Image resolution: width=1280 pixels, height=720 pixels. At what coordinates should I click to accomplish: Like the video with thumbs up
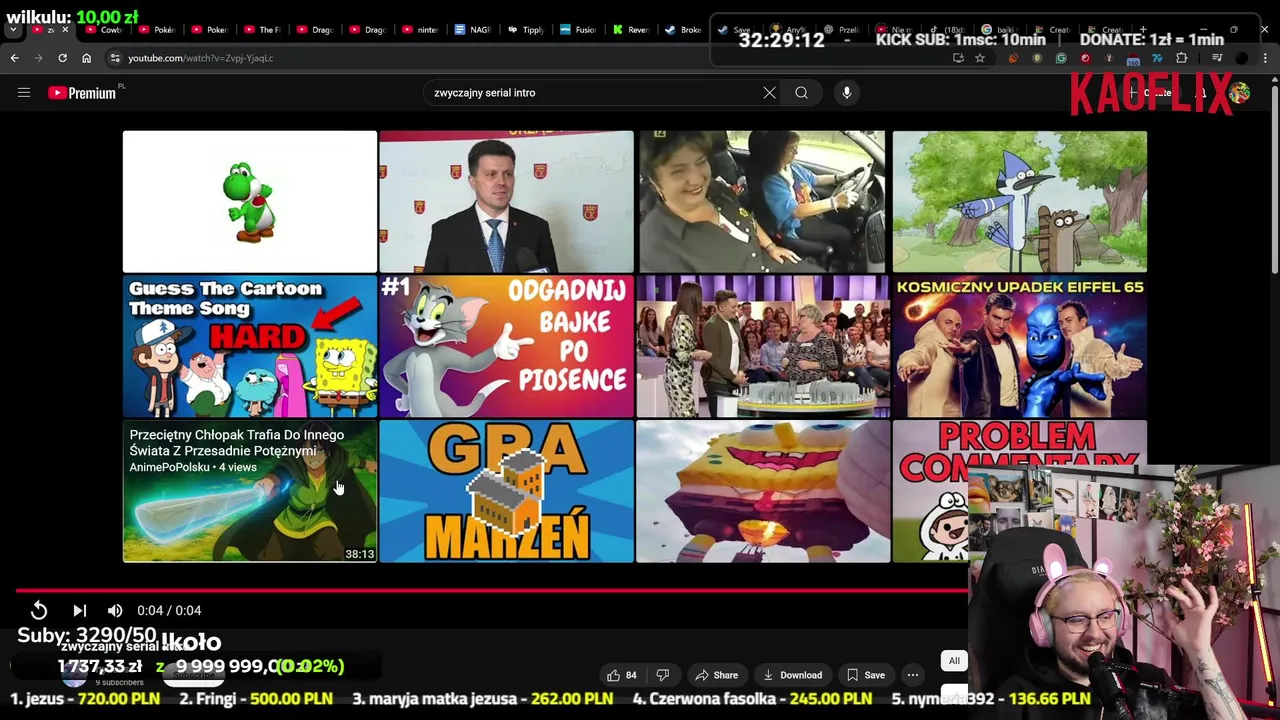click(x=621, y=675)
